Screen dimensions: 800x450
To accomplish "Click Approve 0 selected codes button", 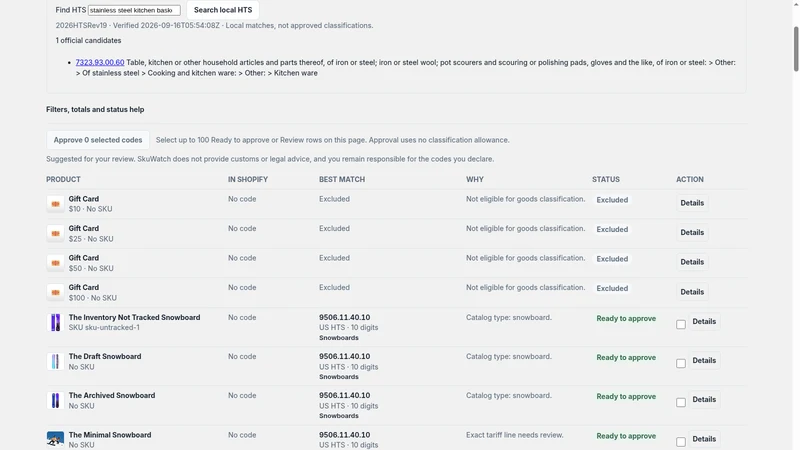I will point(98,140).
